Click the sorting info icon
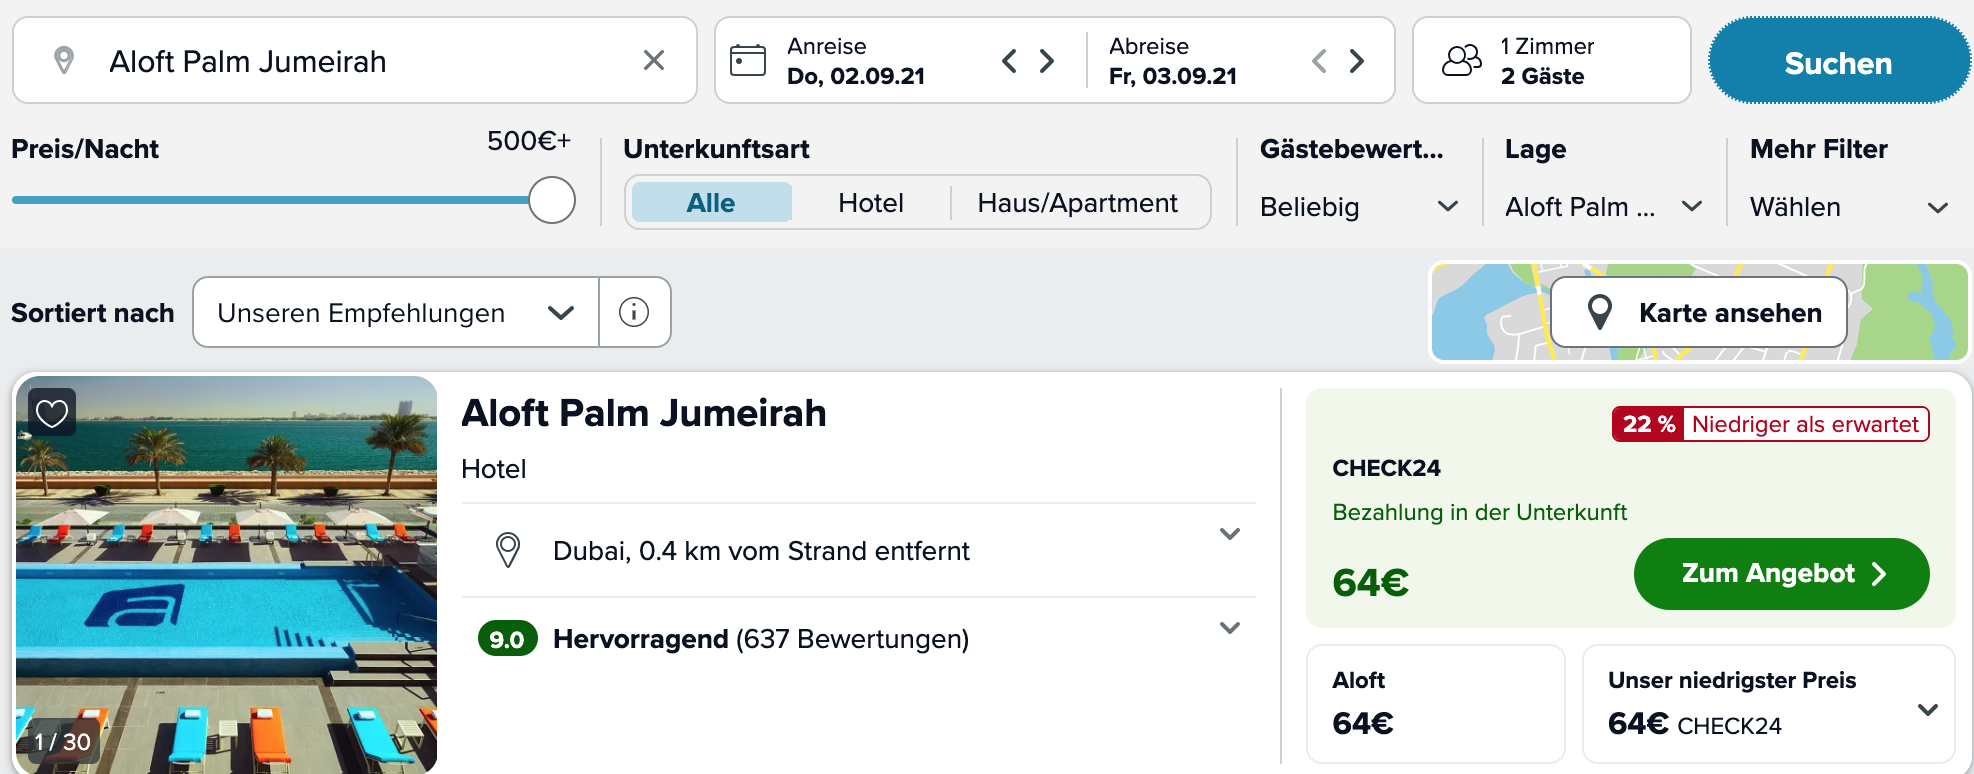The height and width of the screenshot is (774, 1974). (634, 312)
